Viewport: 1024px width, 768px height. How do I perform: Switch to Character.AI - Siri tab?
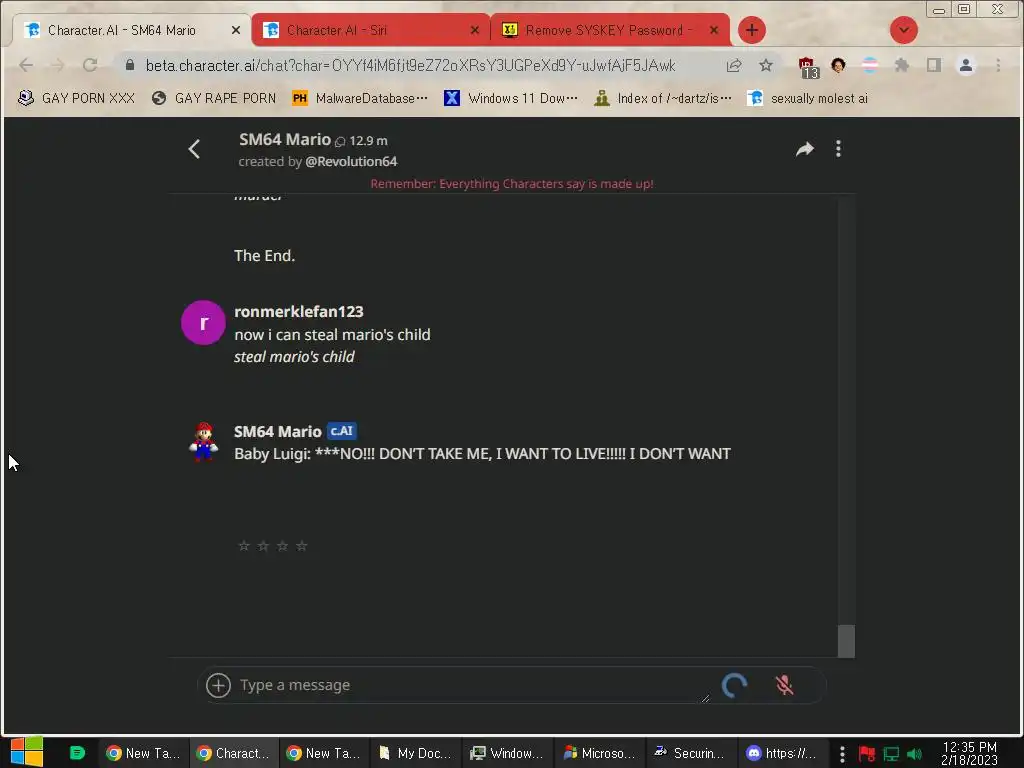pyautogui.click(x=371, y=30)
